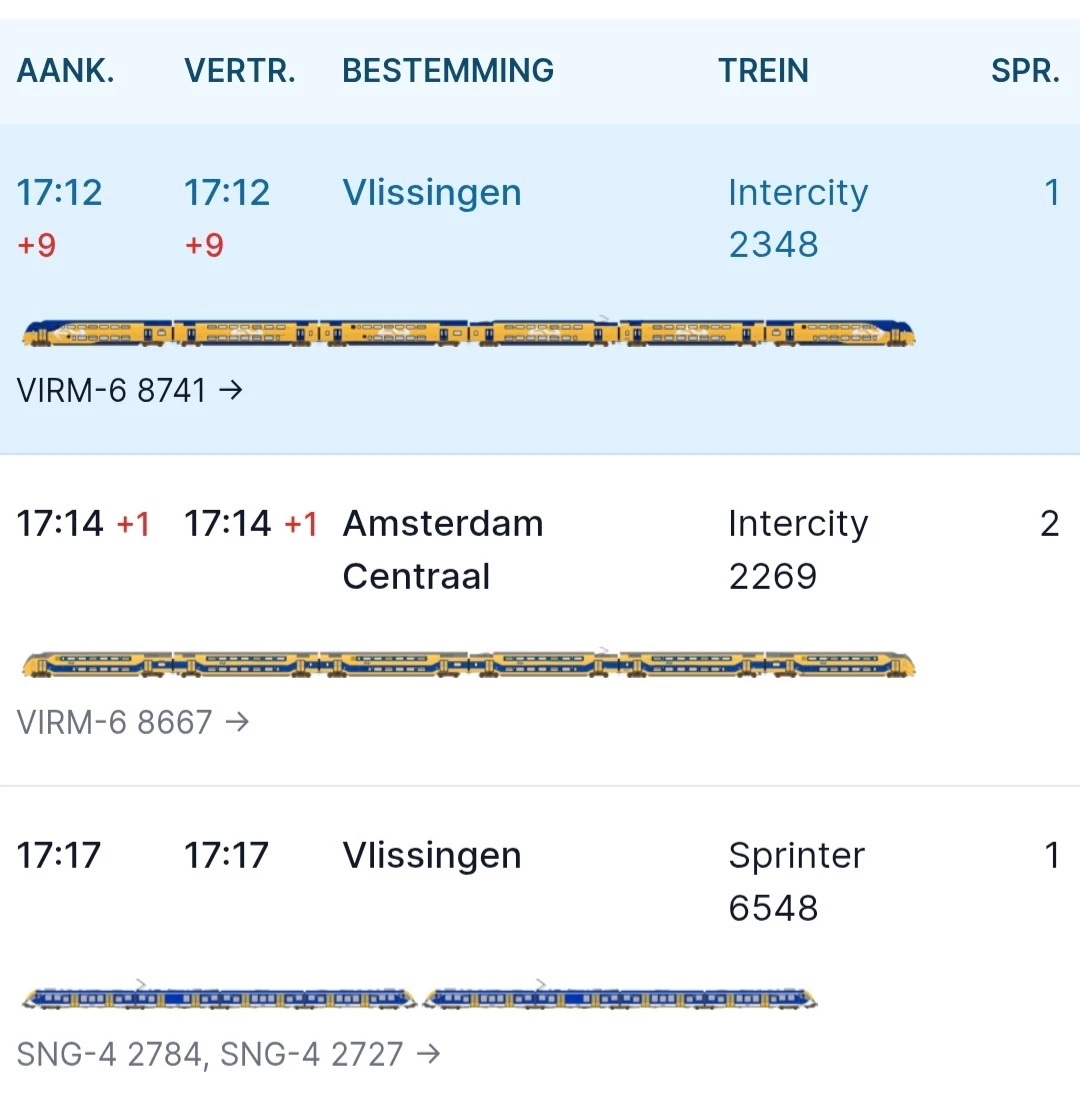The image size is (1080, 1116).
Task: Click the VERTR. column header
Action: (x=240, y=71)
